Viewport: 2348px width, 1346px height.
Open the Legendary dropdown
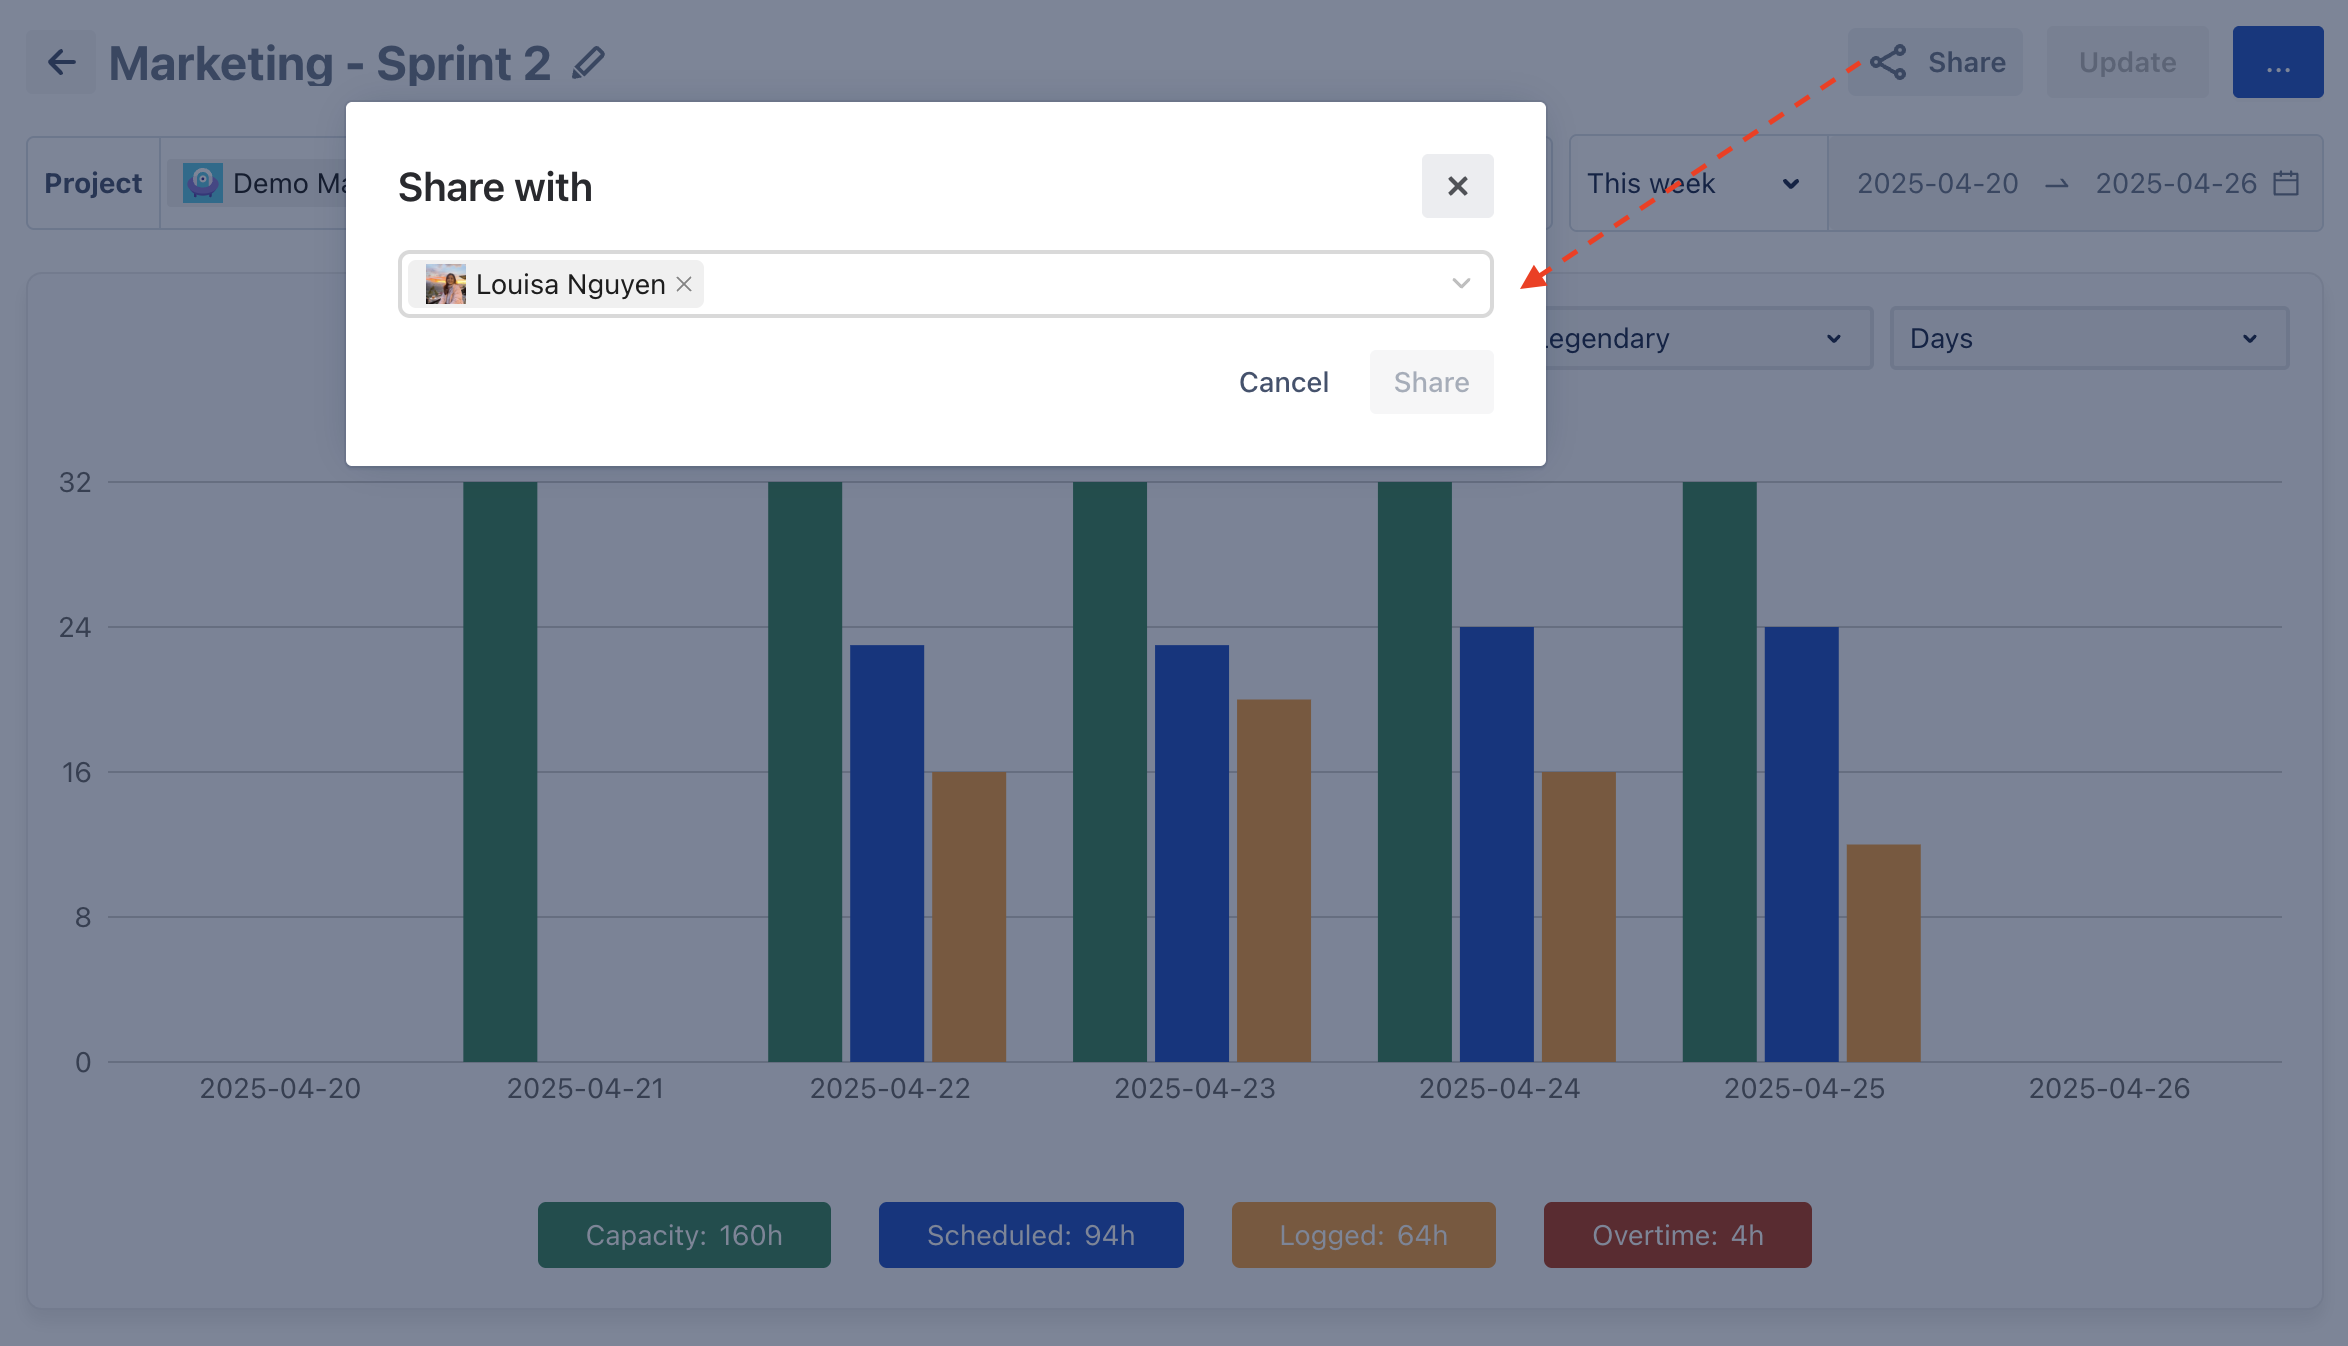pos(1708,338)
